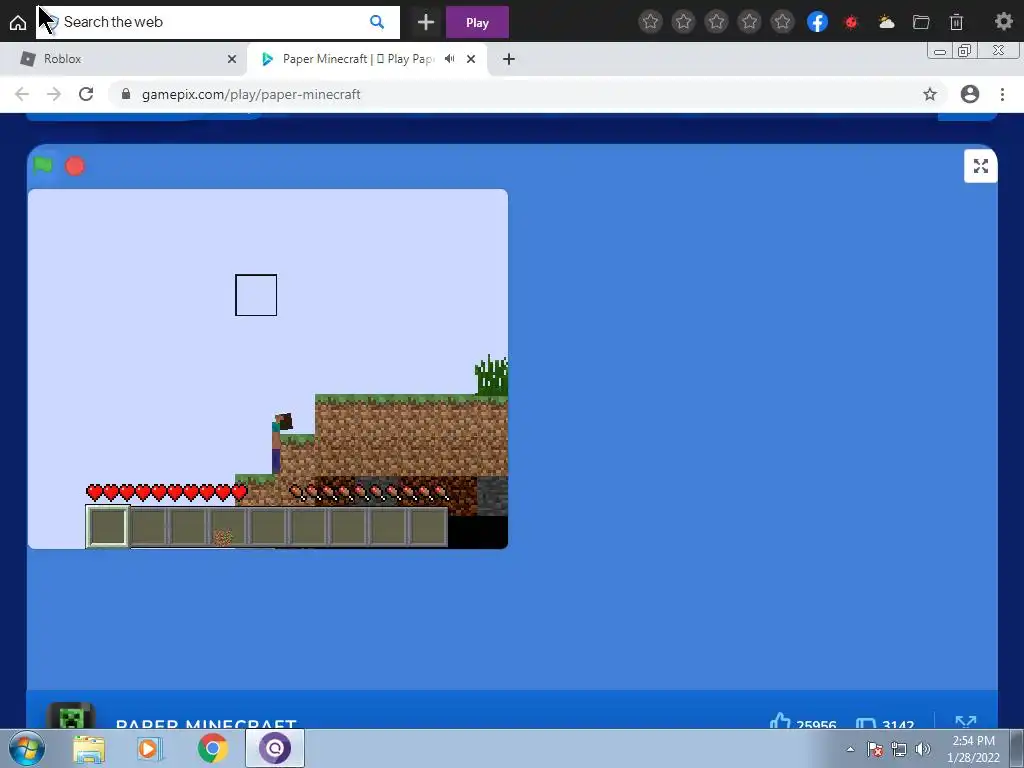Select the first hotbar inventory slot

click(108, 526)
